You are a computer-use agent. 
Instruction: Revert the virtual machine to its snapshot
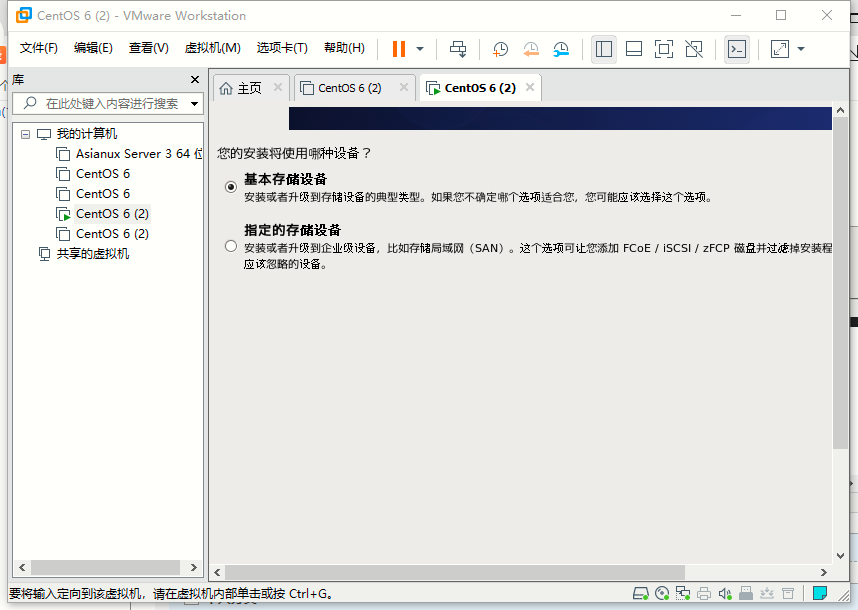click(x=530, y=49)
